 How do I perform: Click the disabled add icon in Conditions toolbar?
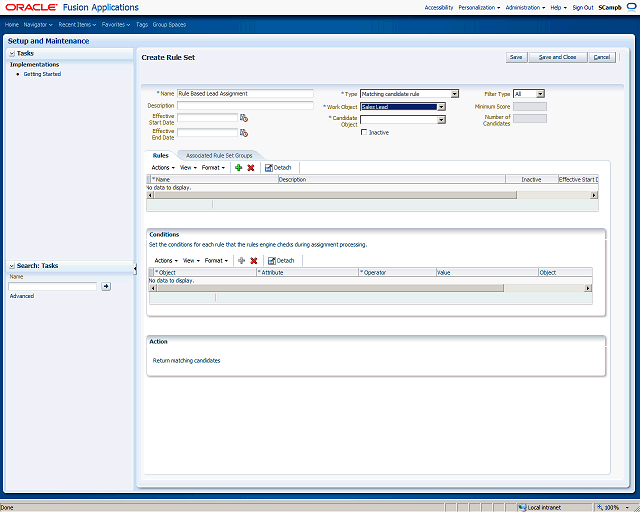(x=241, y=260)
